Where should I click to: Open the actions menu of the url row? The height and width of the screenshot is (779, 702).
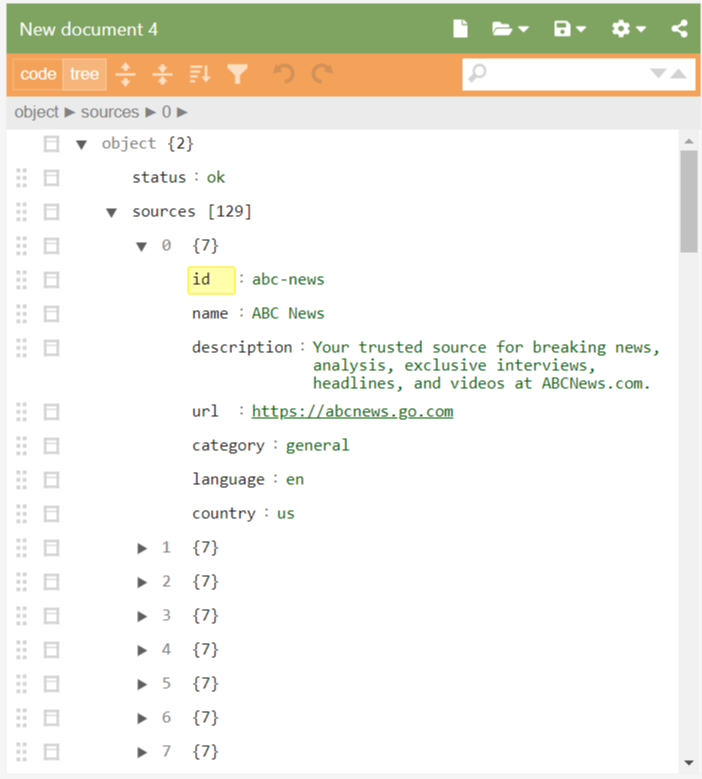point(51,412)
